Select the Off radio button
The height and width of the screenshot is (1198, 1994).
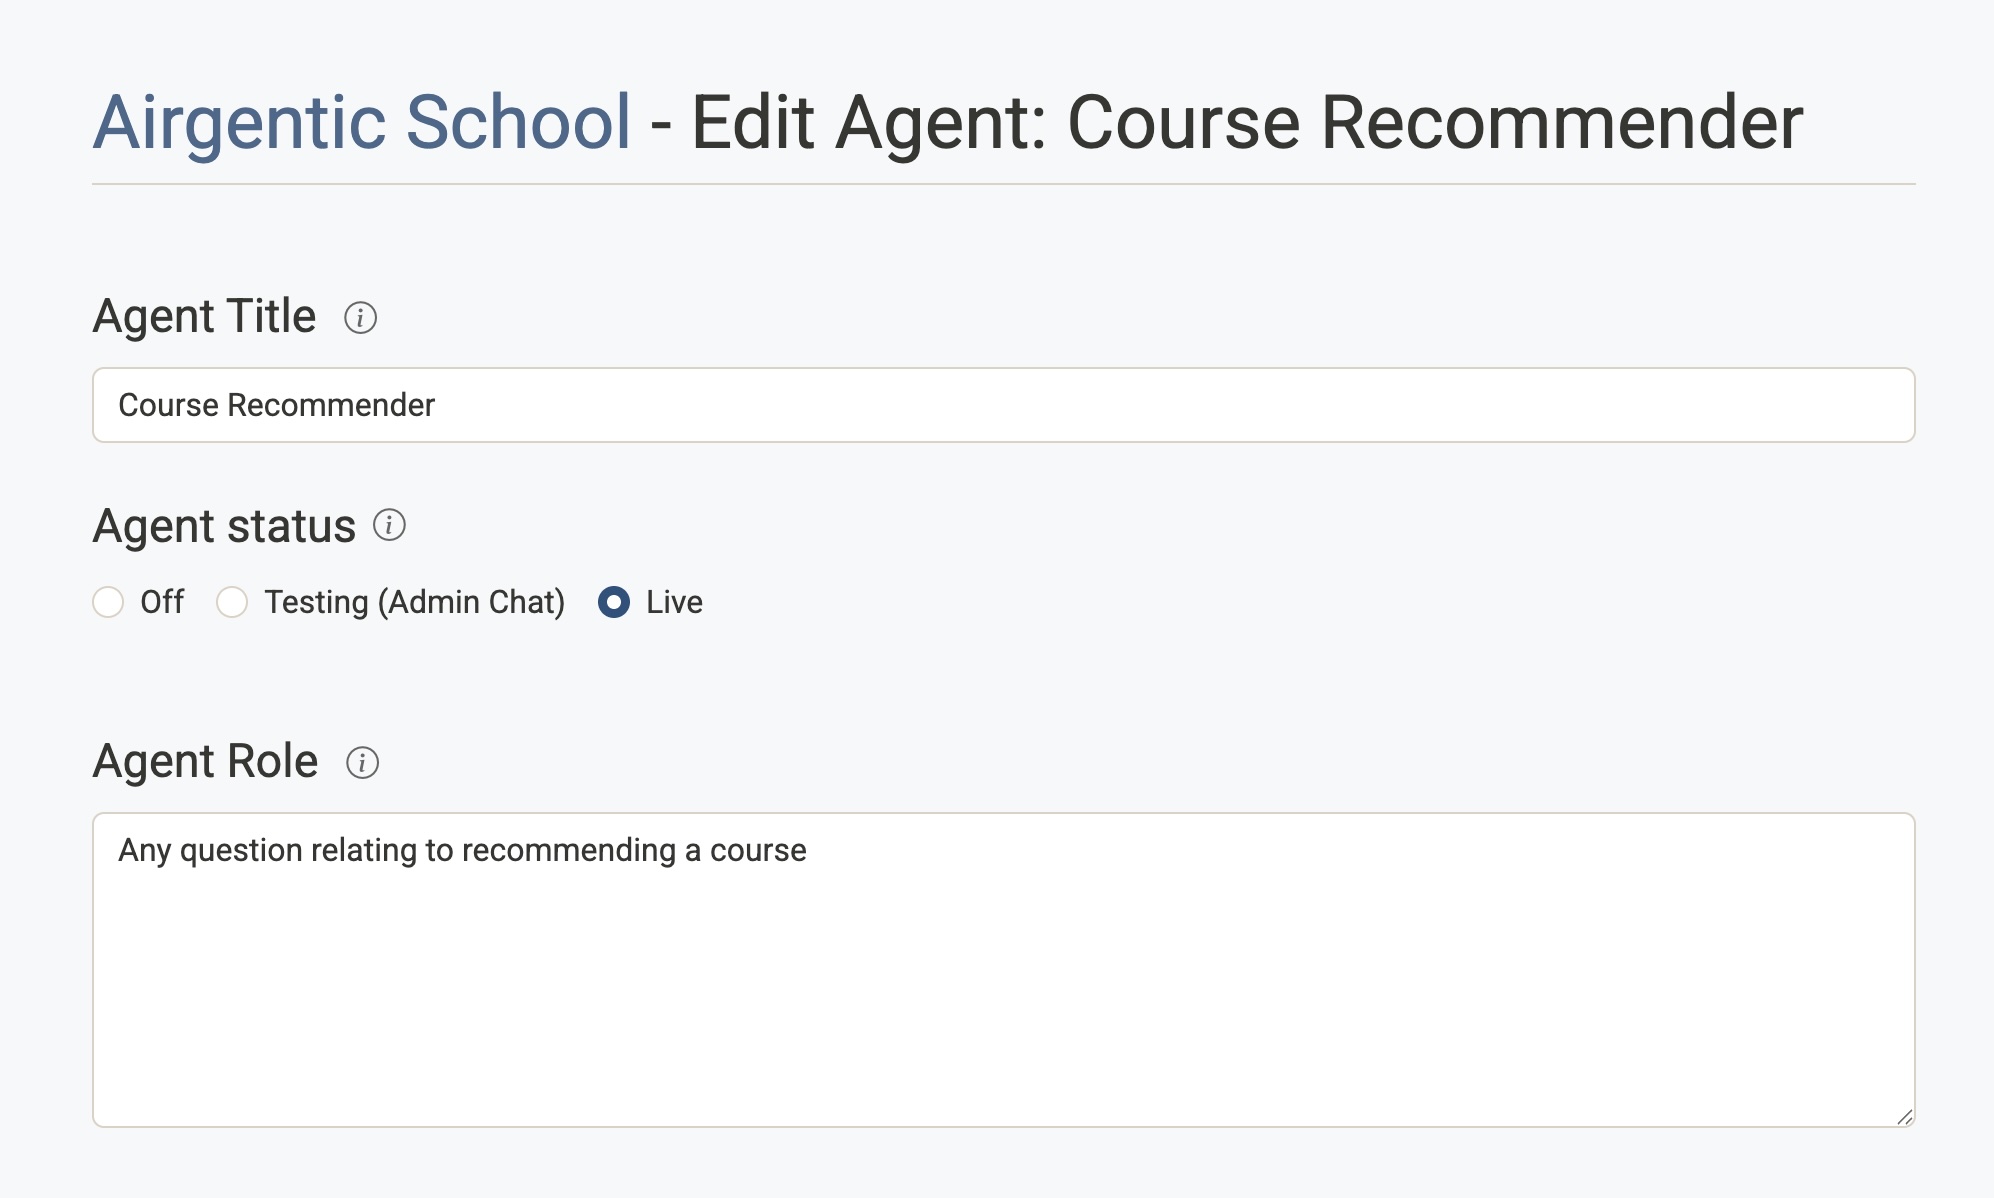[x=108, y=602]
